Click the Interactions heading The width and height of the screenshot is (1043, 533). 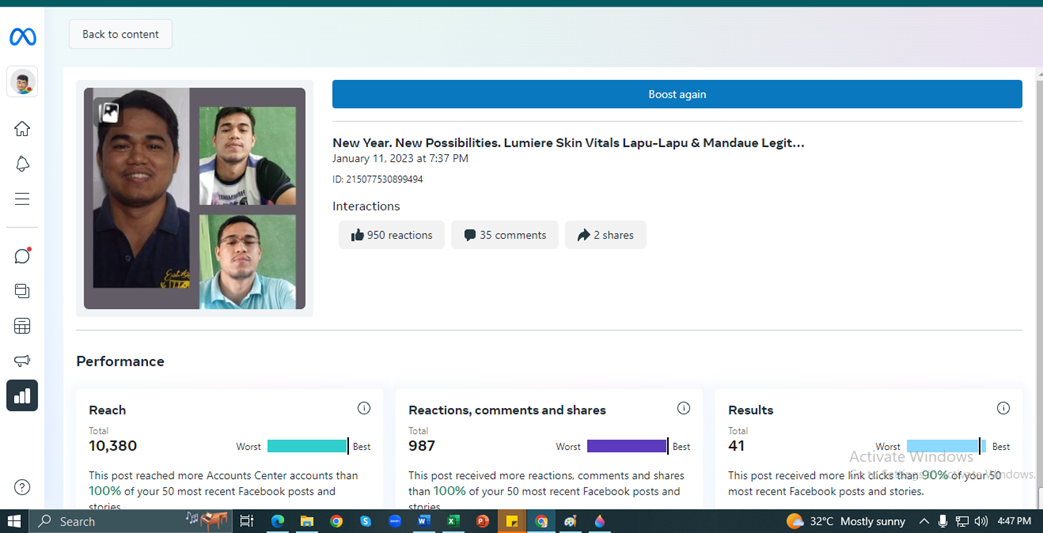pyautogui.click(x=367, y=206)
